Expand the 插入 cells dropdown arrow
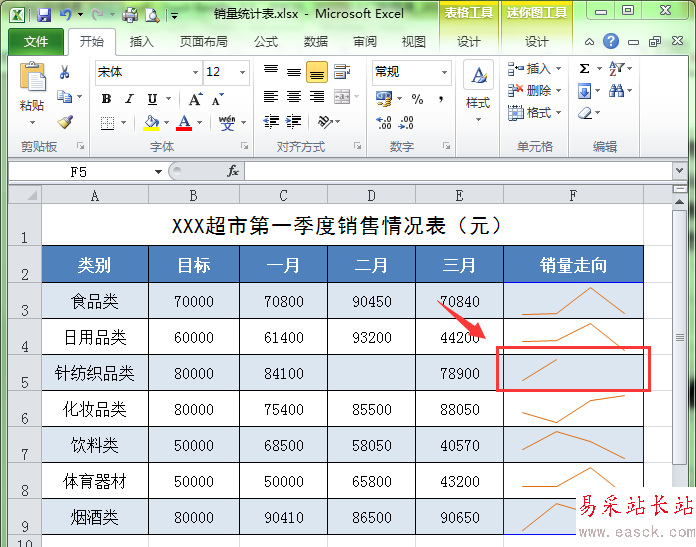 pos(558,68)
